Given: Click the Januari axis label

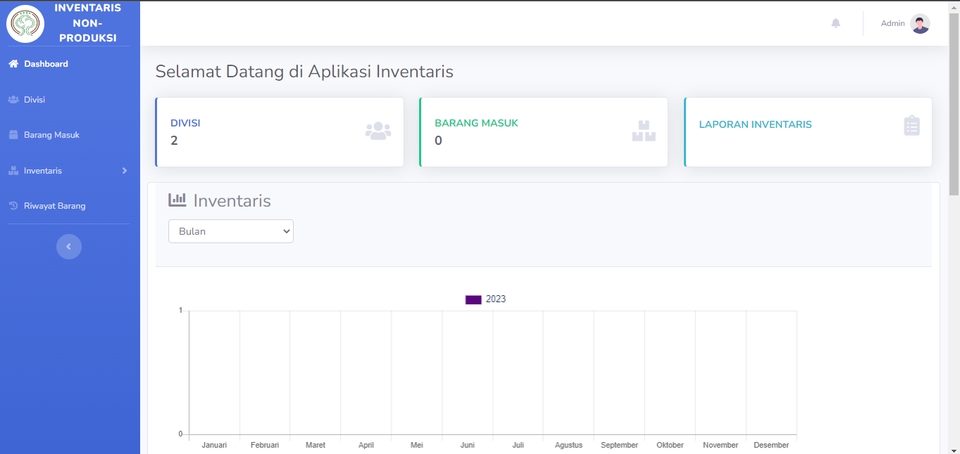Looking at the screenshot, I should (214, 445).
